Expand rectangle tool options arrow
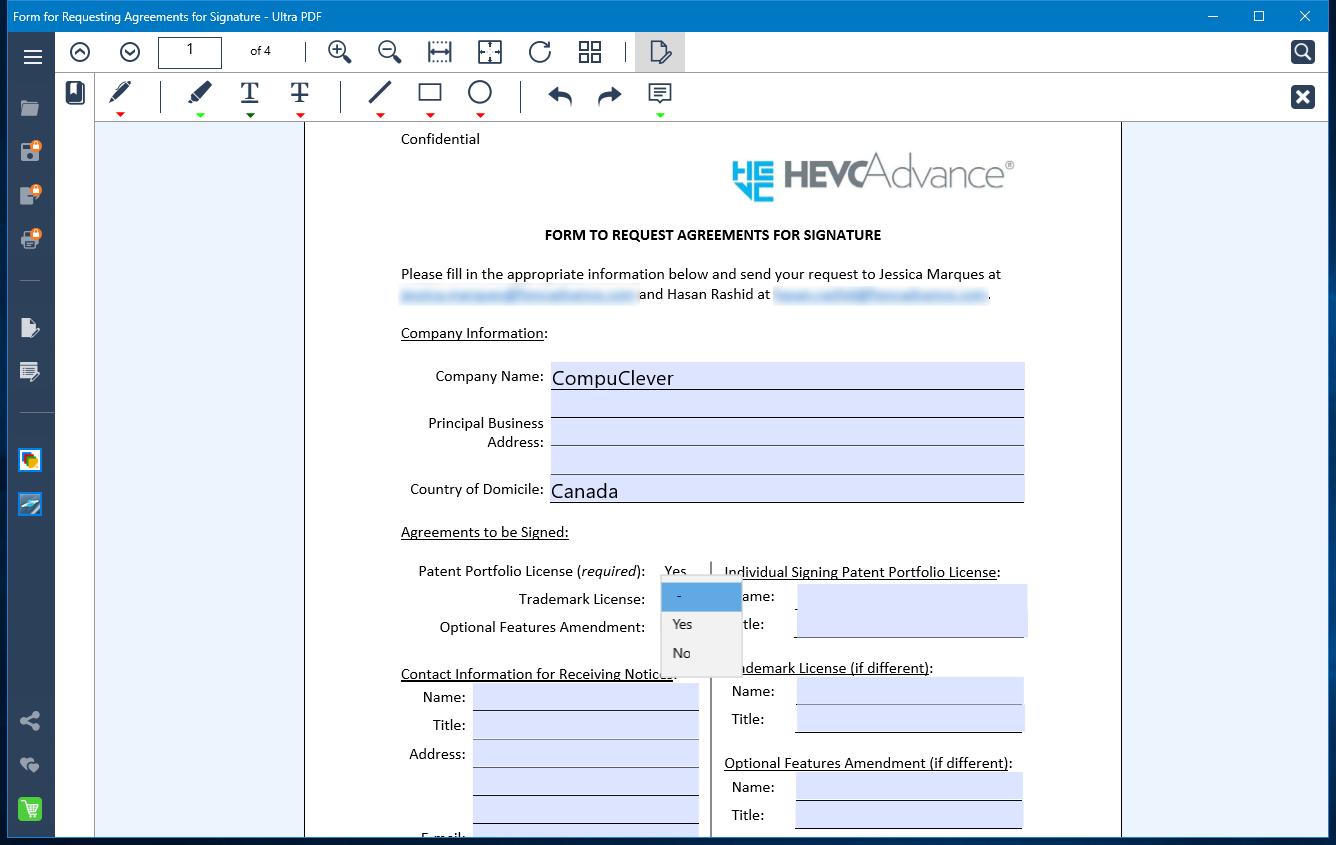Screen dimensions: 1336x845 pyautogui.click(x=430, y=115)
